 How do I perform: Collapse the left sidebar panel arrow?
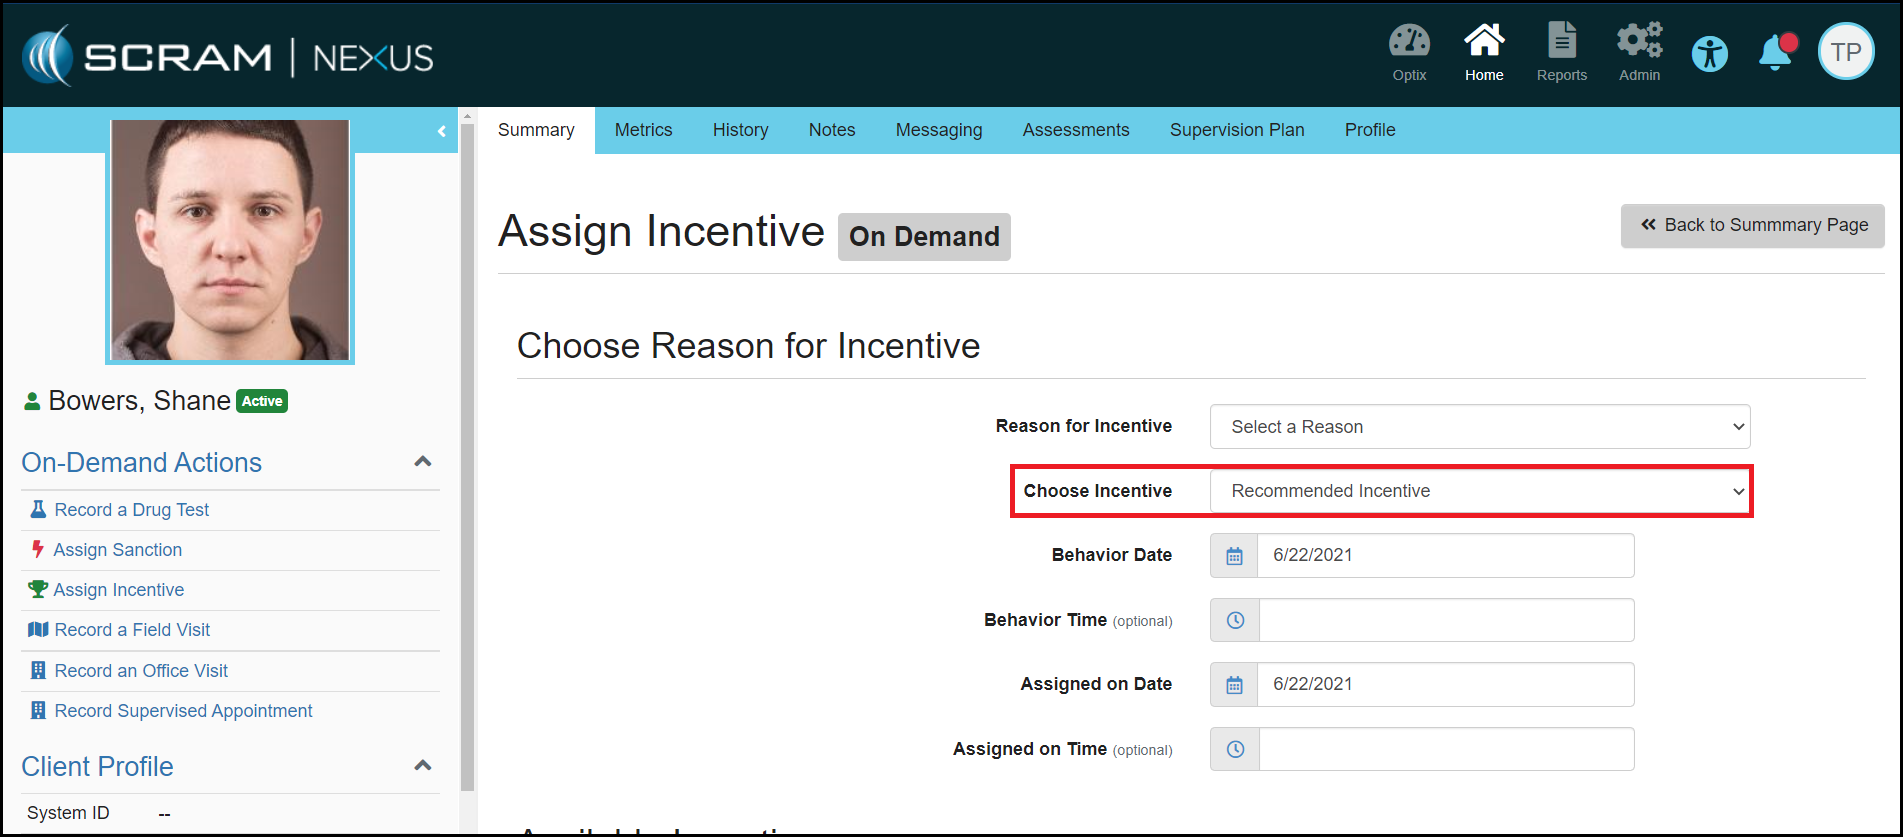coord(441,131)
